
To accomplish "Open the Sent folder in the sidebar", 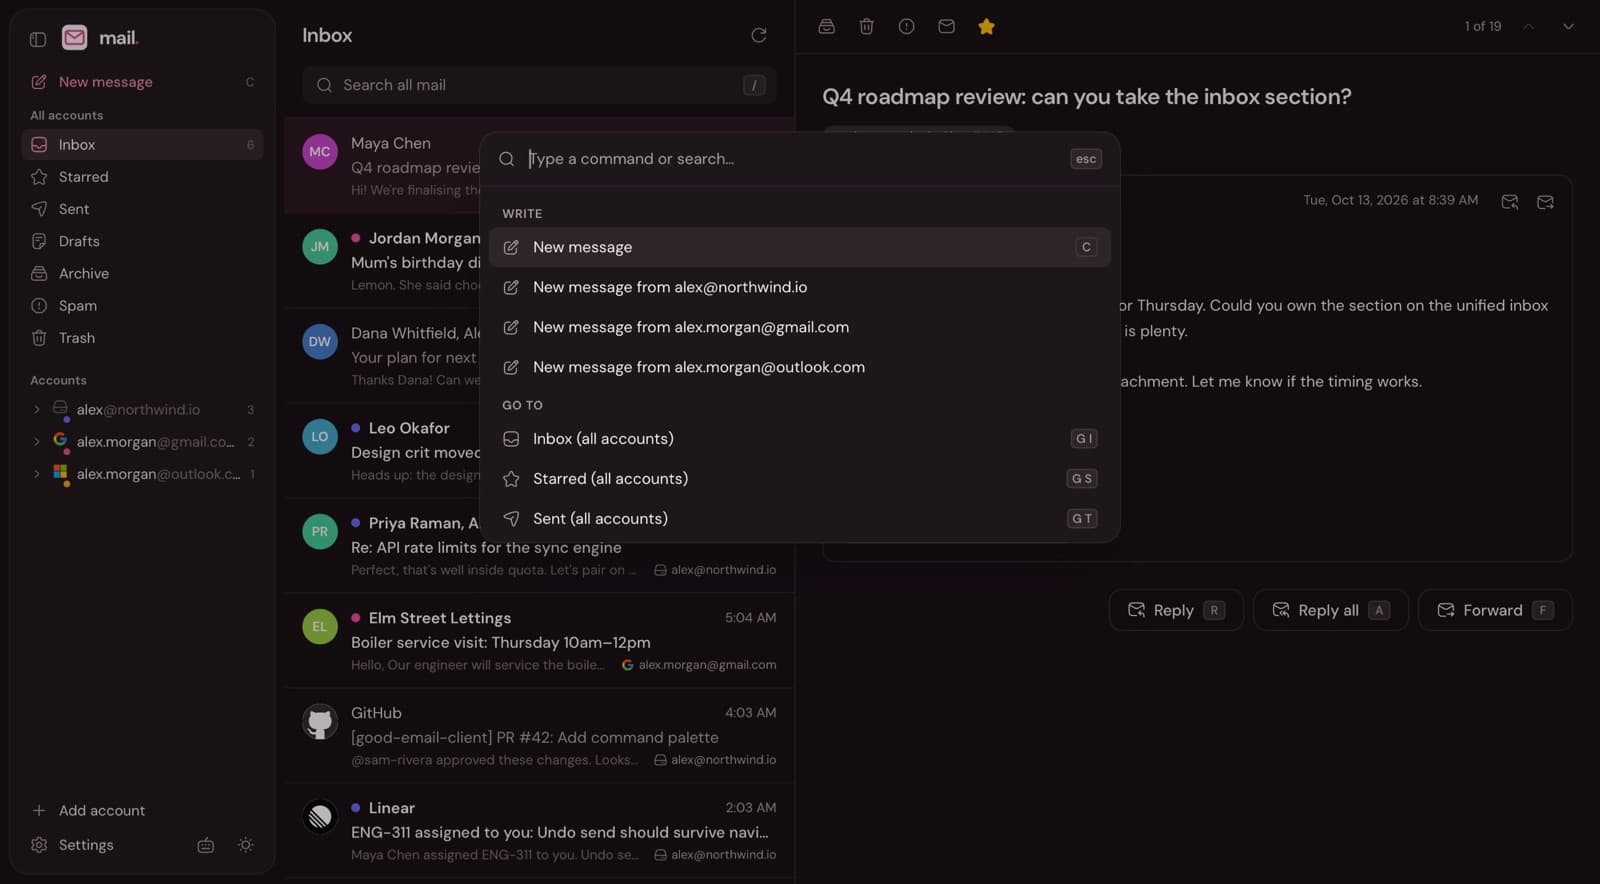I will (x=141, y=209).
